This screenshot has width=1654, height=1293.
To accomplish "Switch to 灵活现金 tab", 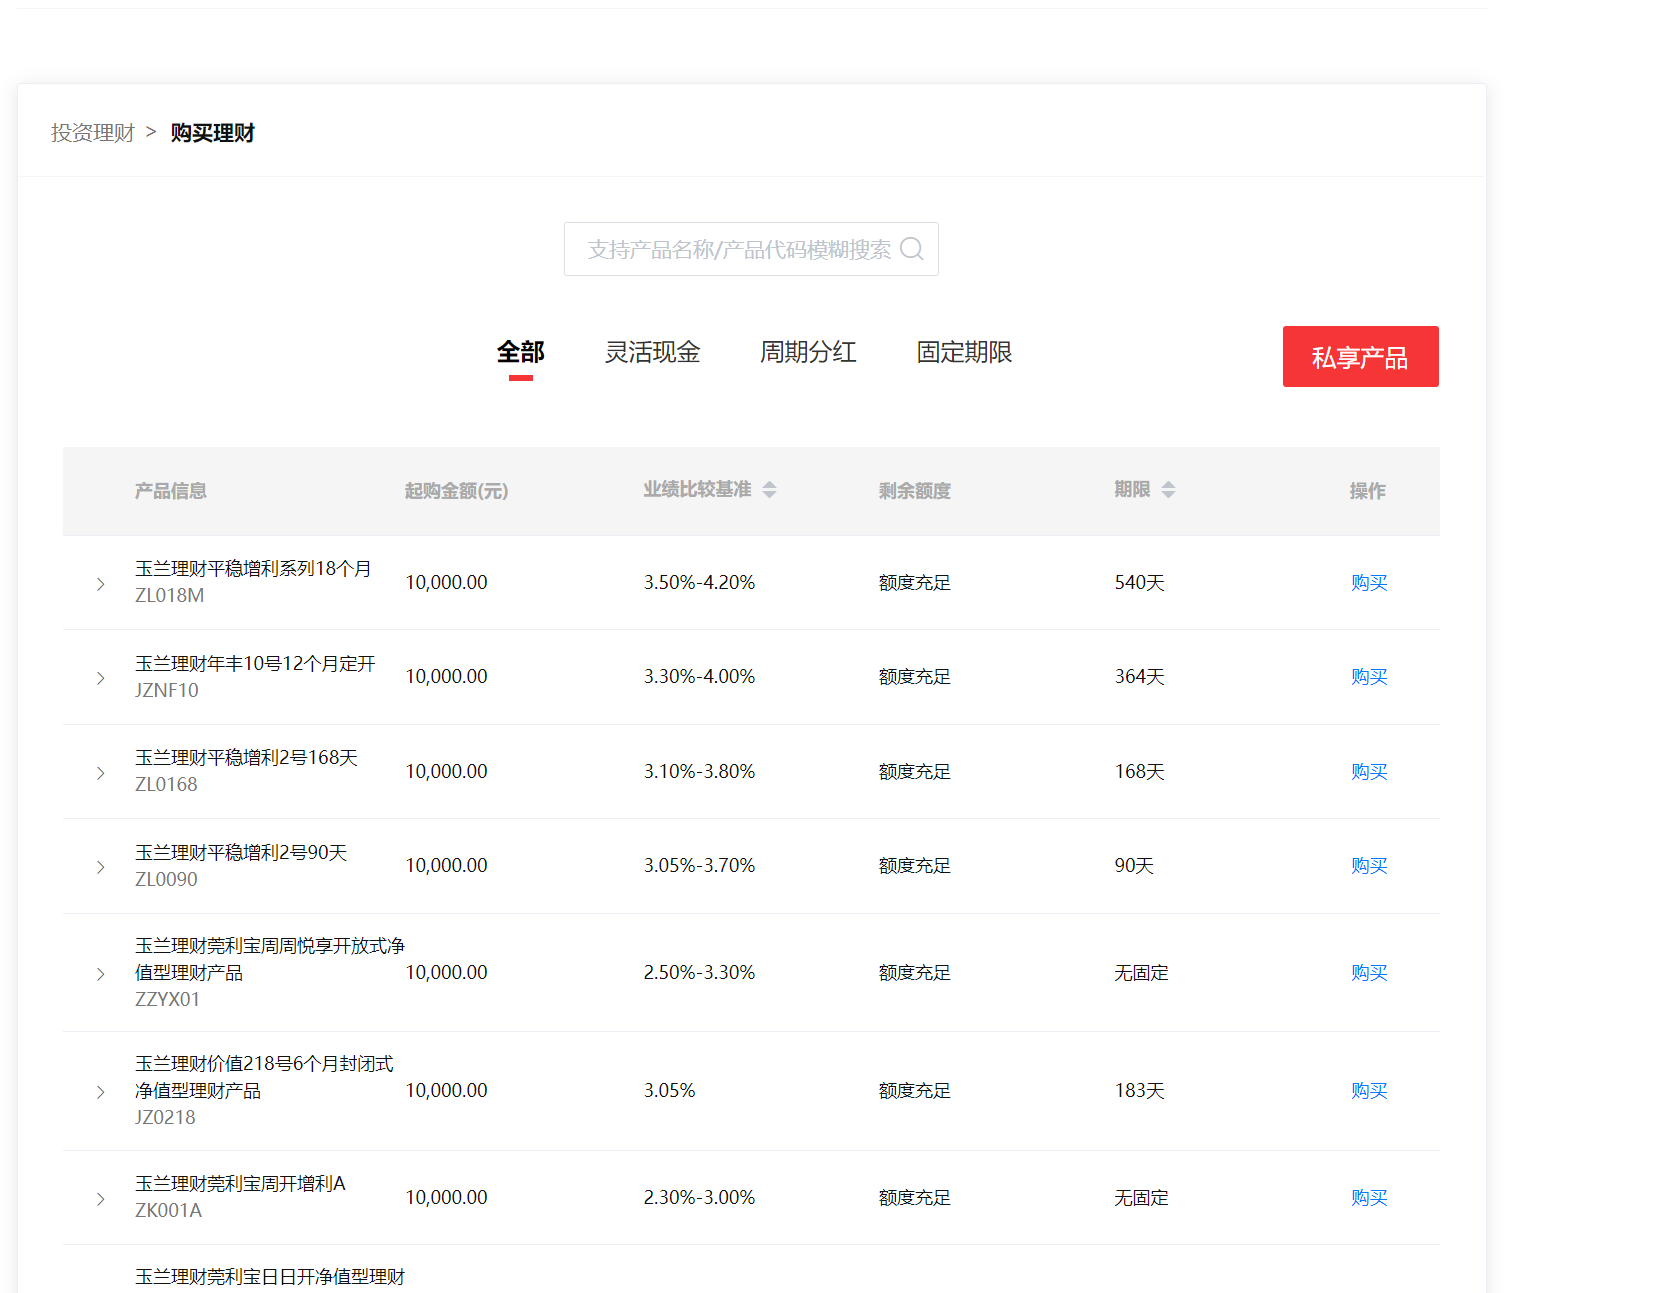I will tap(652, 352).
